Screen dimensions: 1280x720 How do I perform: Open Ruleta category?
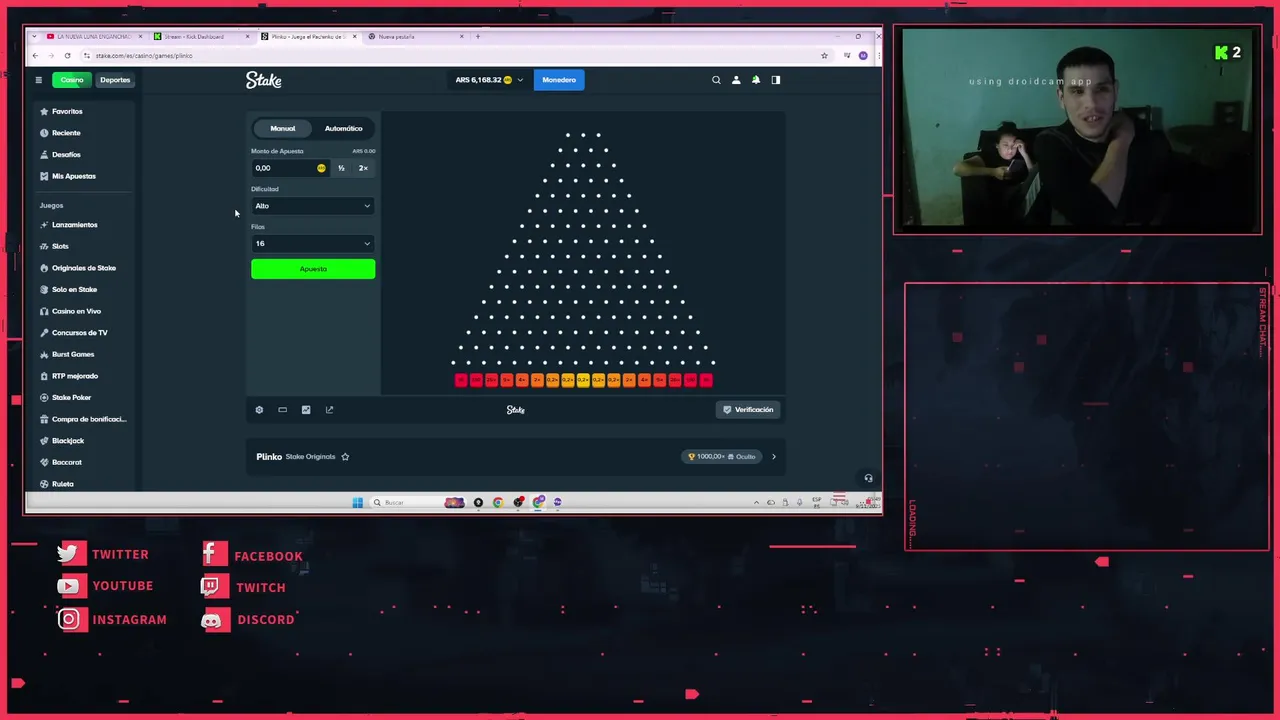(62, 484)
